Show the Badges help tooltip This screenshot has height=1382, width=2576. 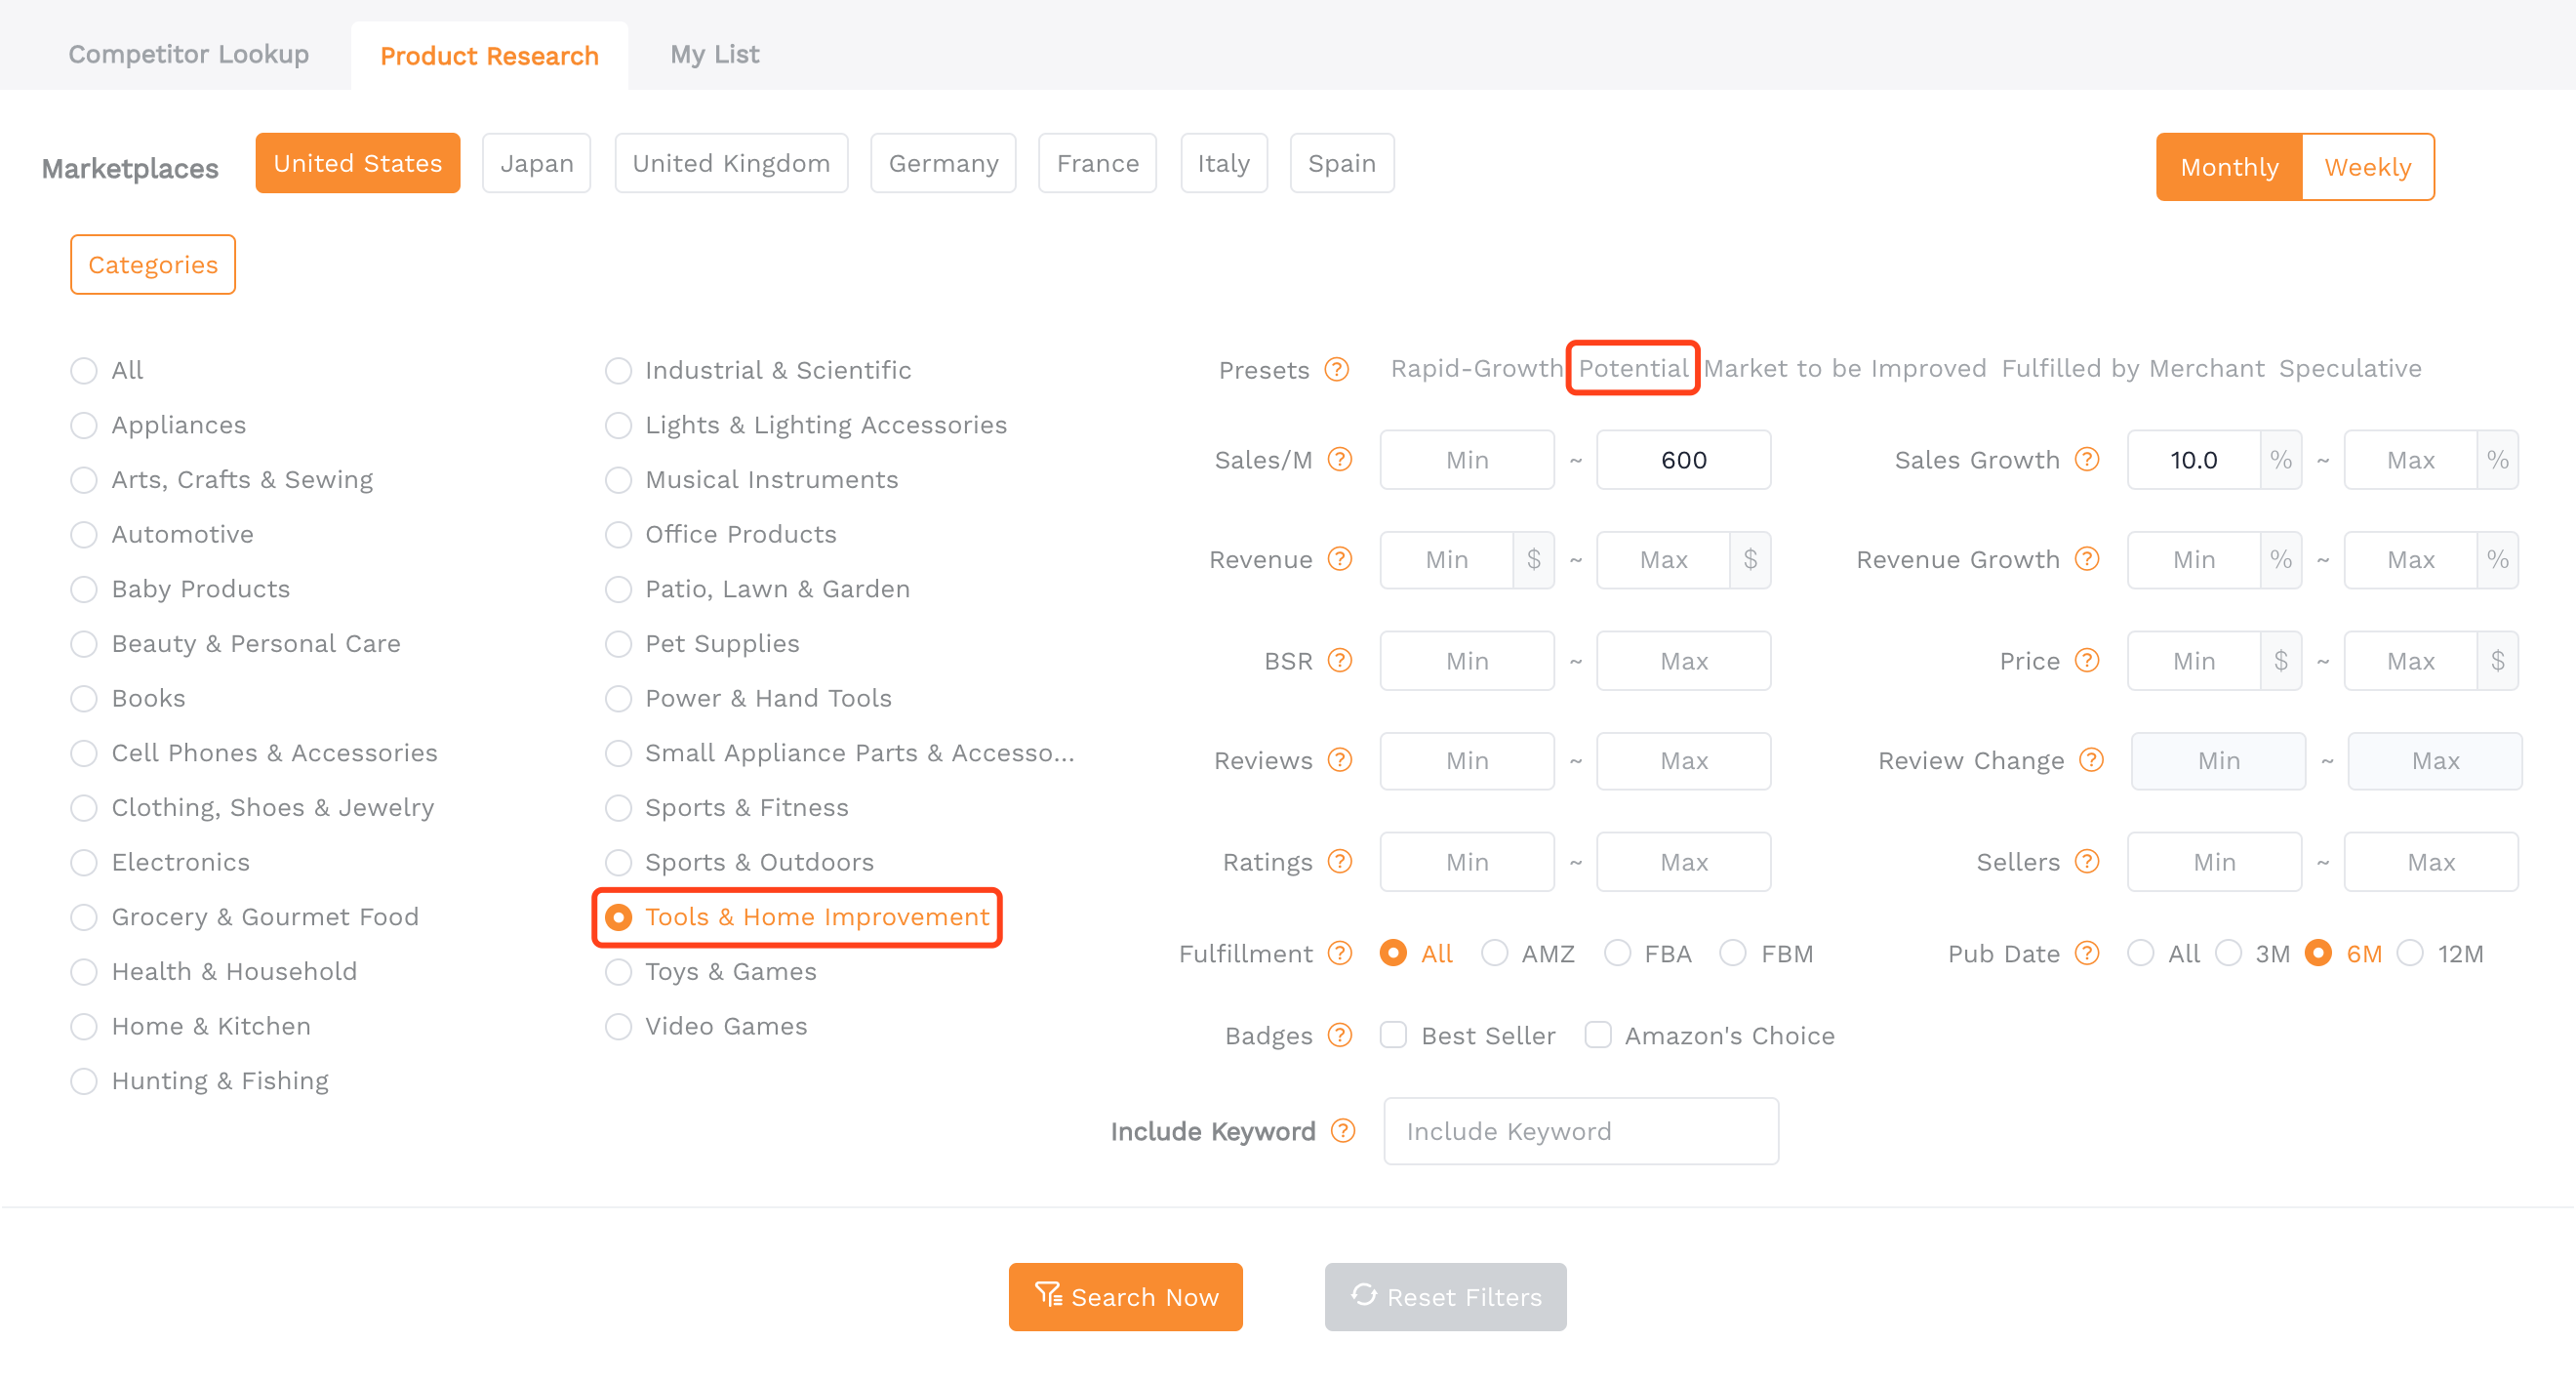coord(1340,1036)
